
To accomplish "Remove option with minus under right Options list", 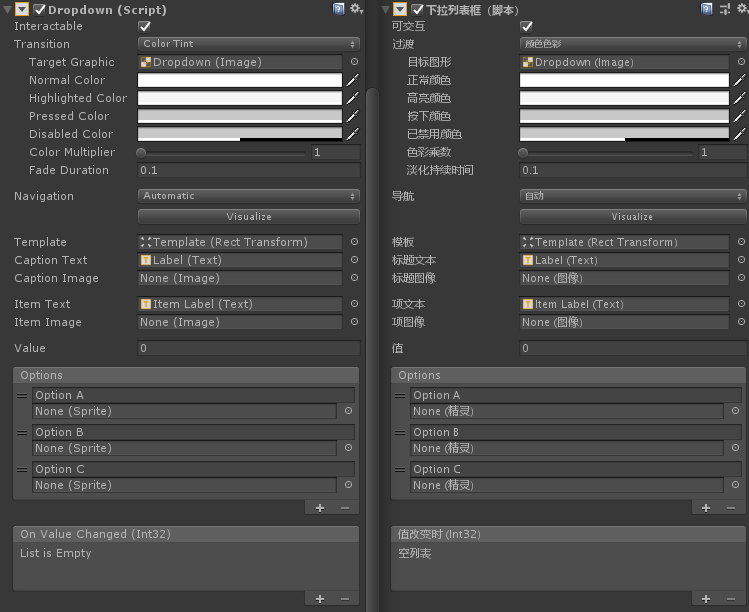I will coord(731,508).
